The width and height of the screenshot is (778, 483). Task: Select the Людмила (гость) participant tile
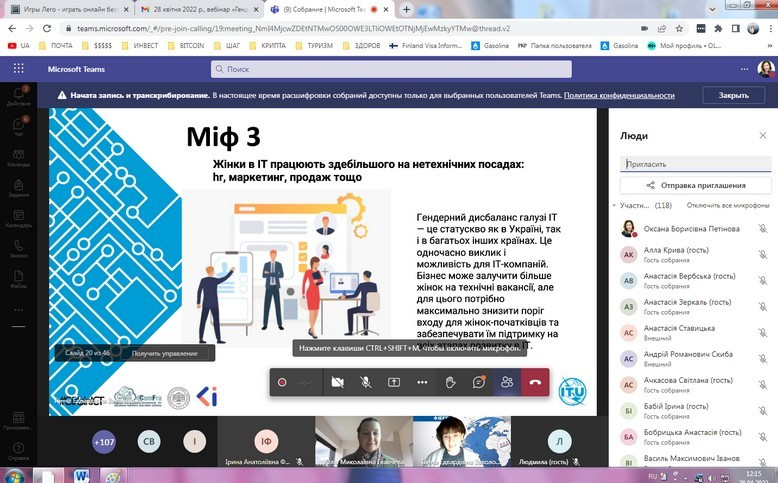coord(559,441)
